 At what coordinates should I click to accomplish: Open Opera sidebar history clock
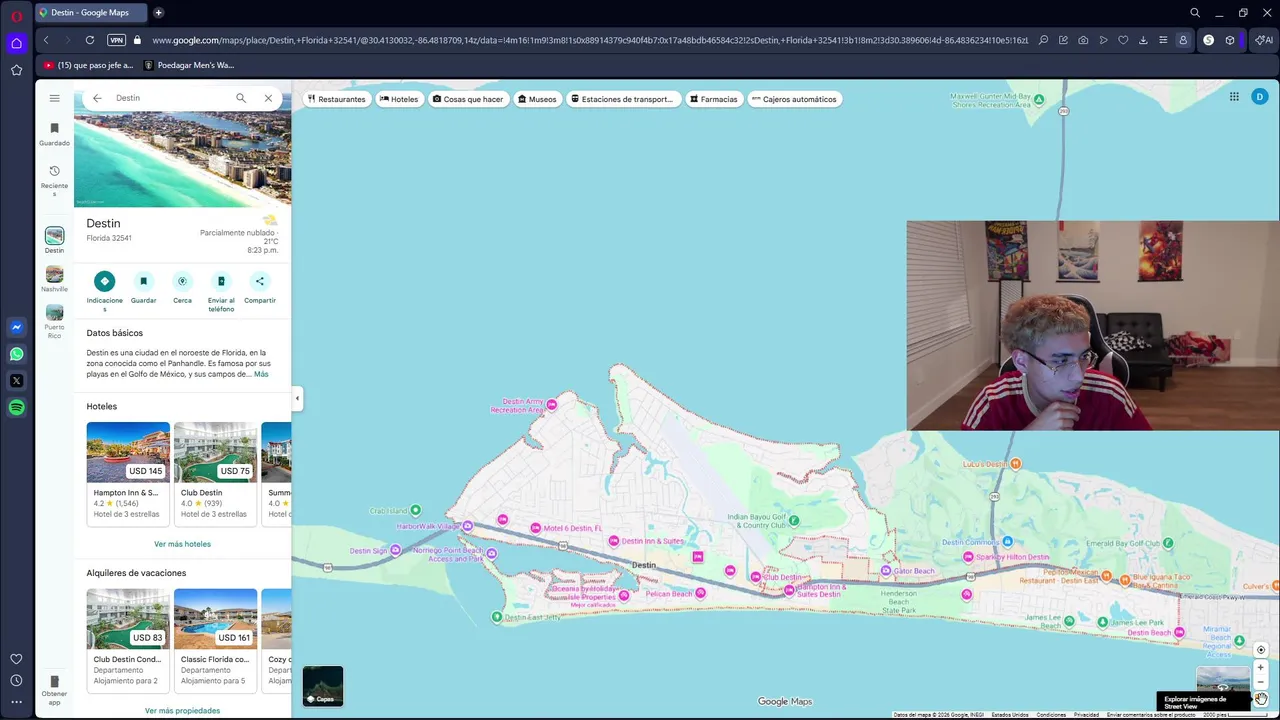(x=16, y=680)
